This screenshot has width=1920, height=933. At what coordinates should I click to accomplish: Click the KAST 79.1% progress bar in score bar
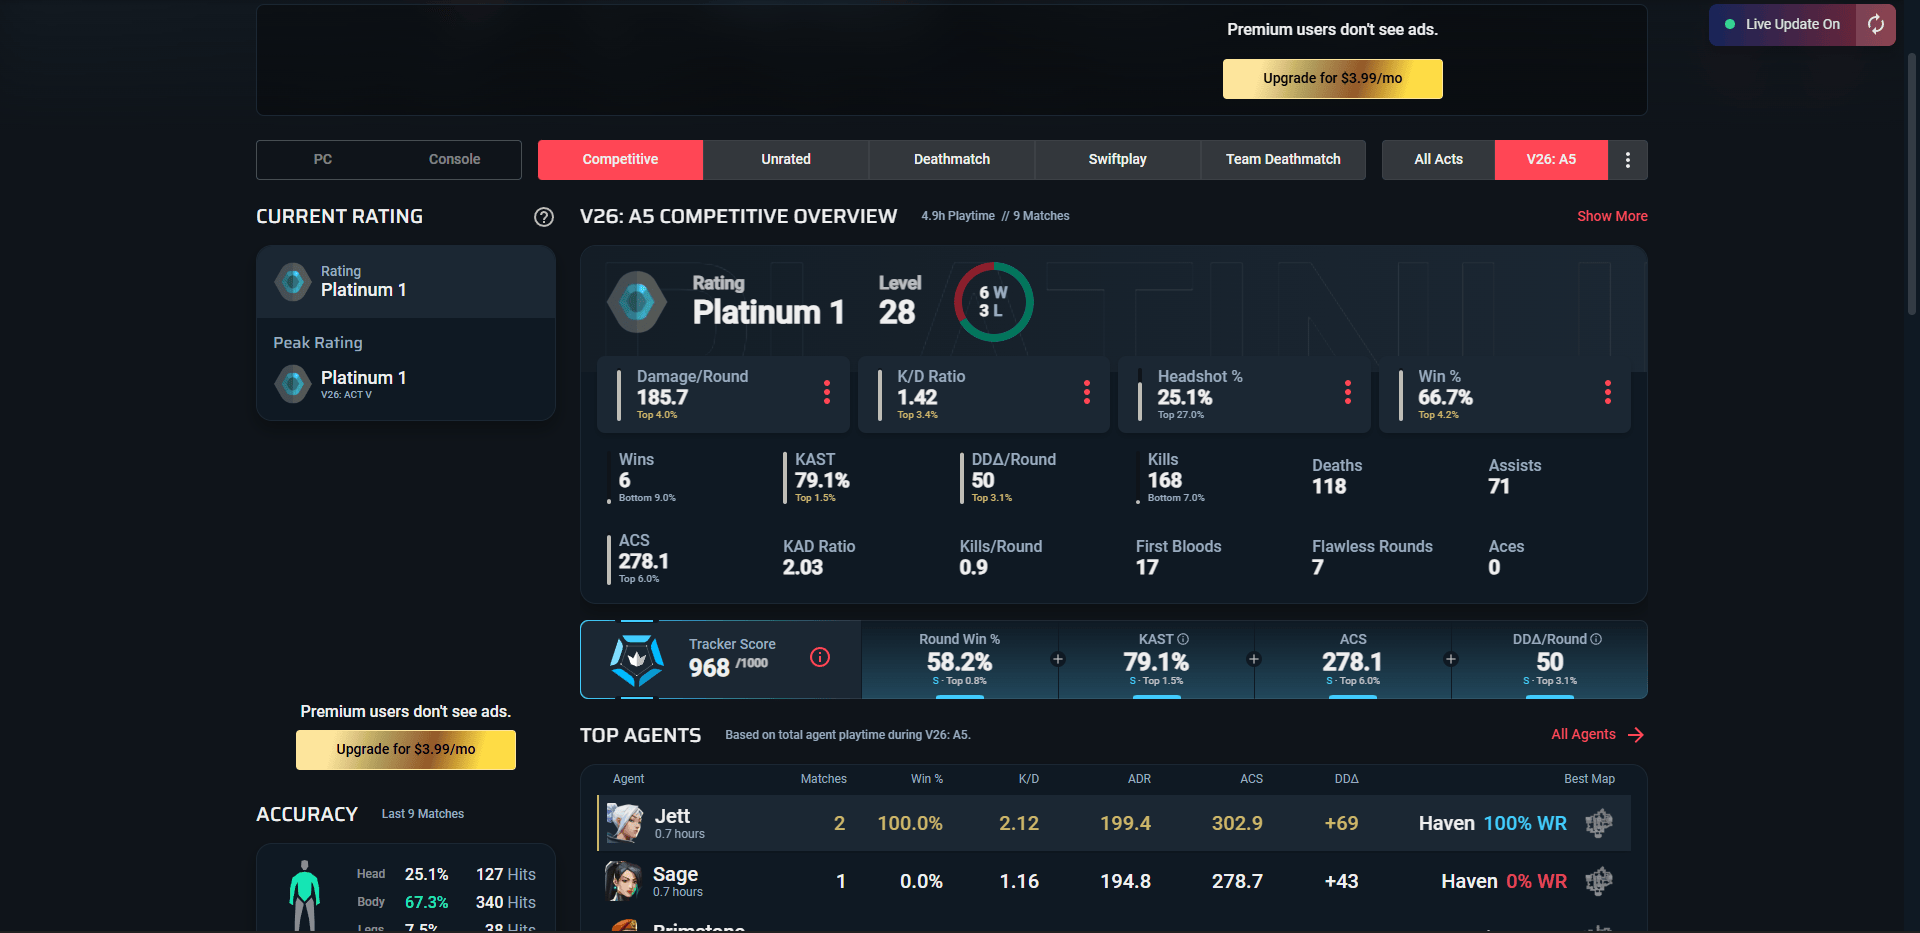1156,696
